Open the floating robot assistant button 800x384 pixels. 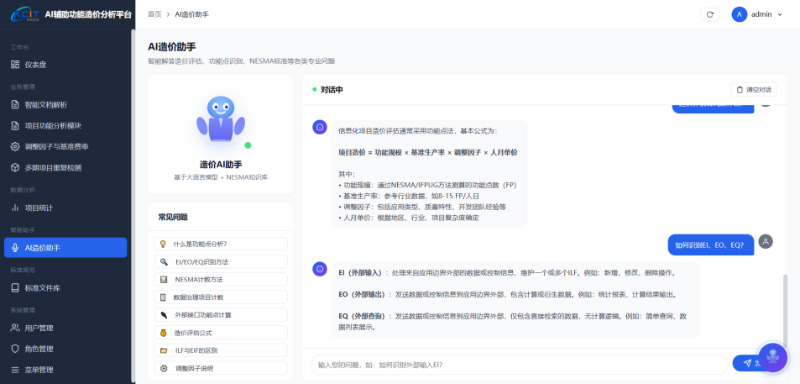click(773, 357)
